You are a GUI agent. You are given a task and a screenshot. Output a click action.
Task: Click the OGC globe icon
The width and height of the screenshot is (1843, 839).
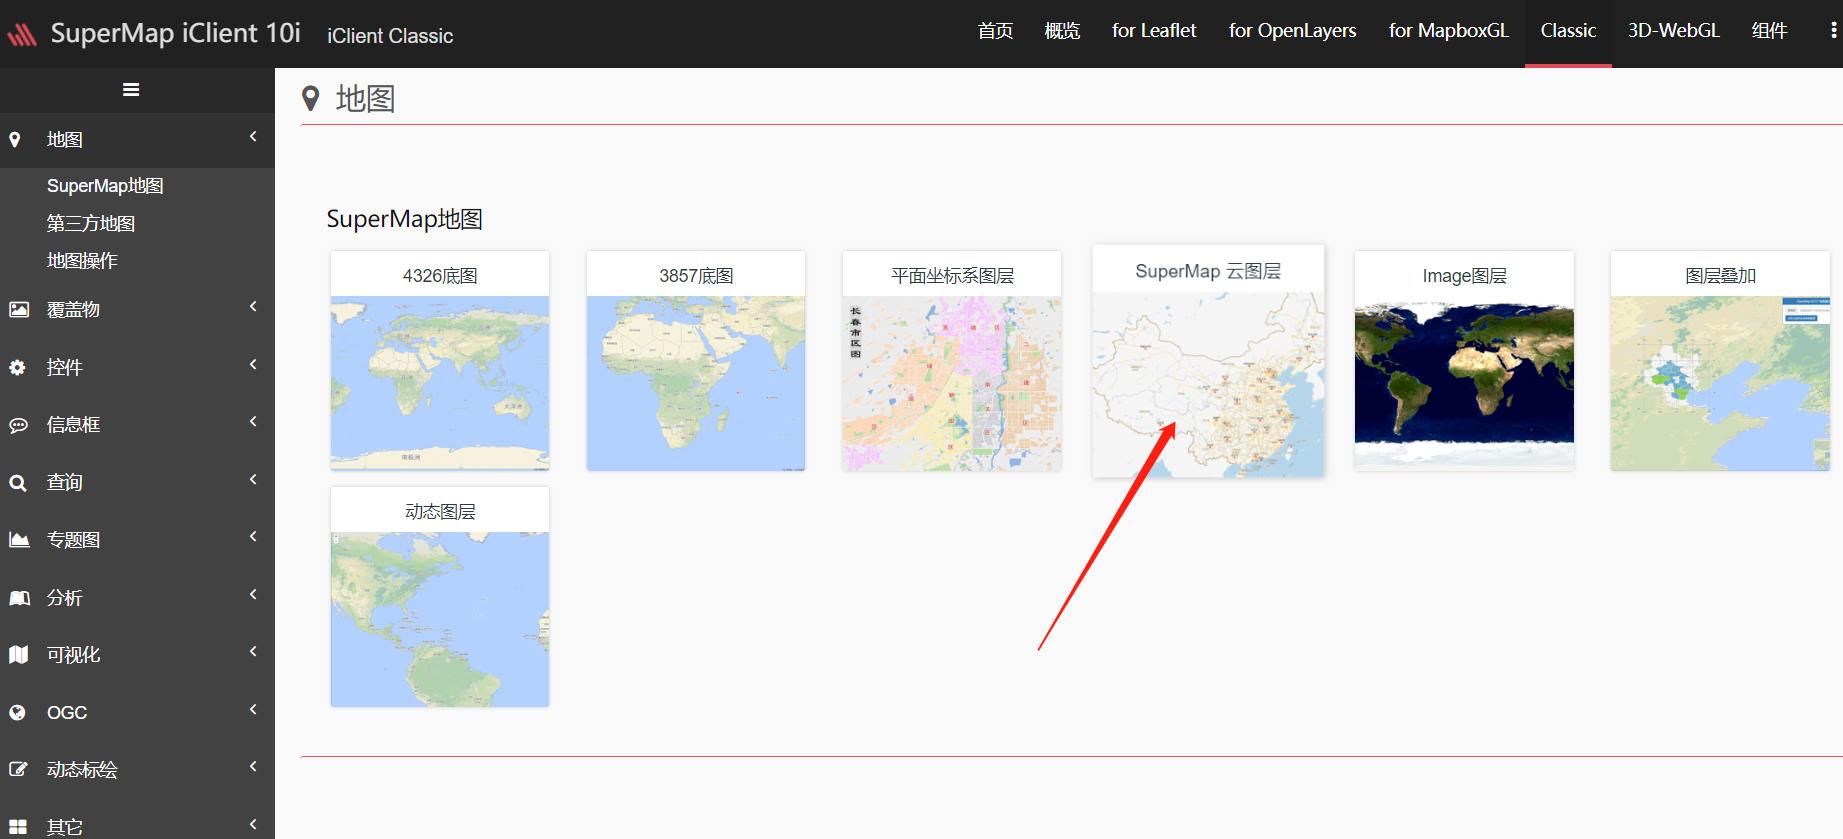point(18,713)
